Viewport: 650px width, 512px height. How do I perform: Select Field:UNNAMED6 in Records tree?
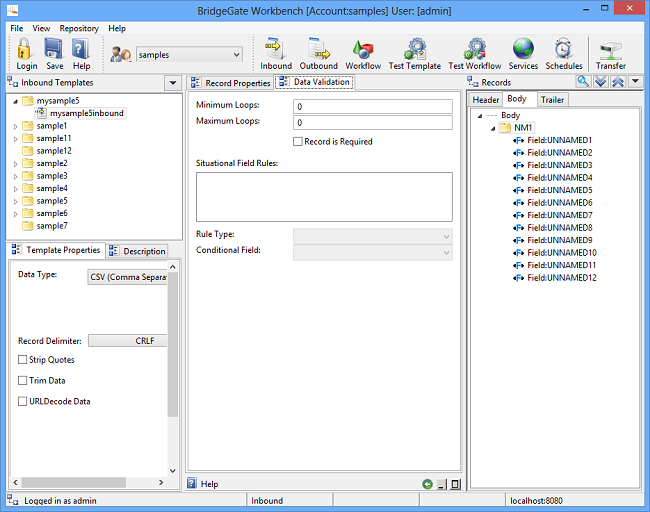pyautogui.click(x=553, y=203)
